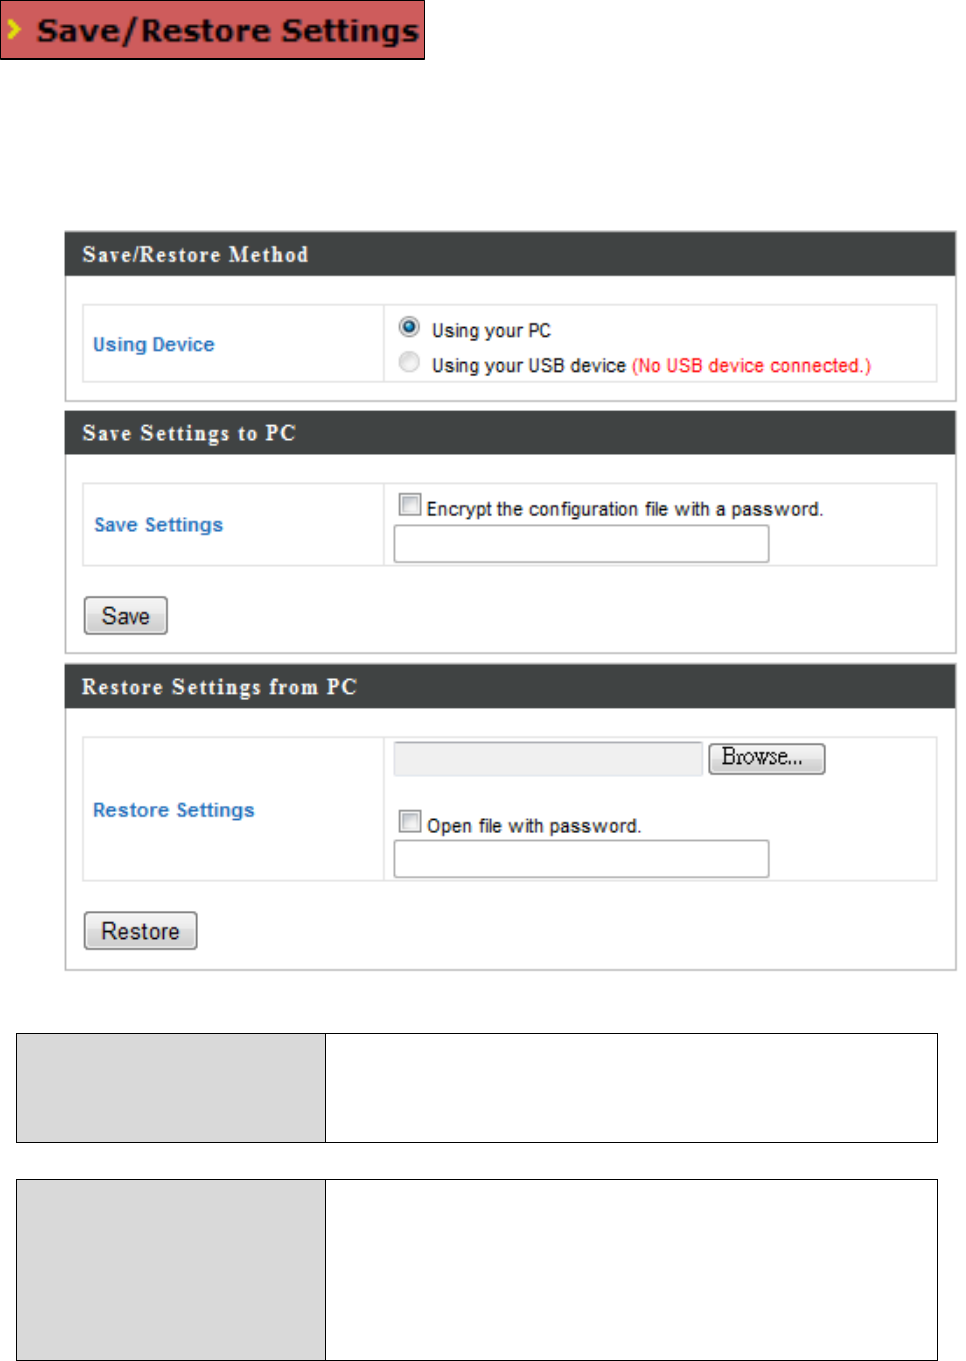This screenshot has height=1361, width=966.
Task: Click the Save/Restore Settings title arrow icon
Action: pos(15,30)
